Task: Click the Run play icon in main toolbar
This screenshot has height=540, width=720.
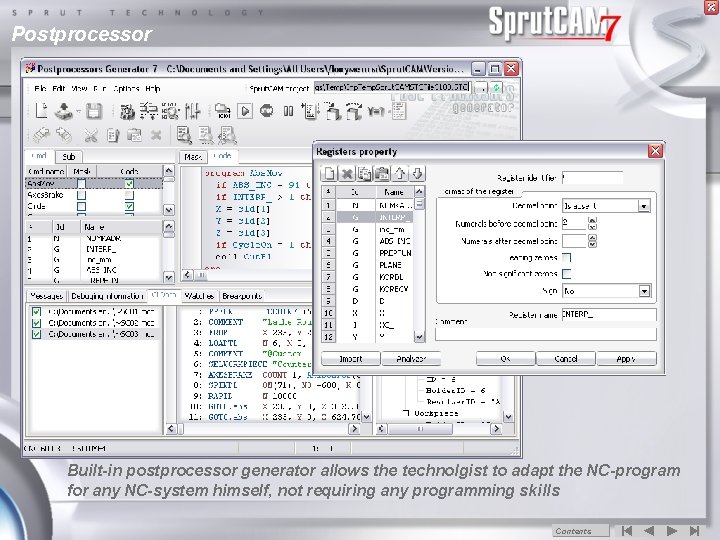Action: click(245, 111)
